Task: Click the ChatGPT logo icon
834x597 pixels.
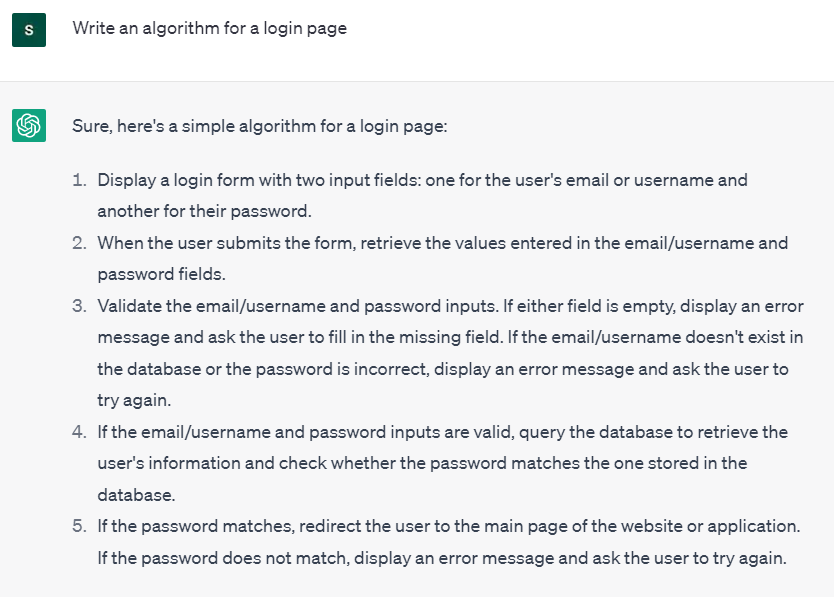Action: point(28,125)
